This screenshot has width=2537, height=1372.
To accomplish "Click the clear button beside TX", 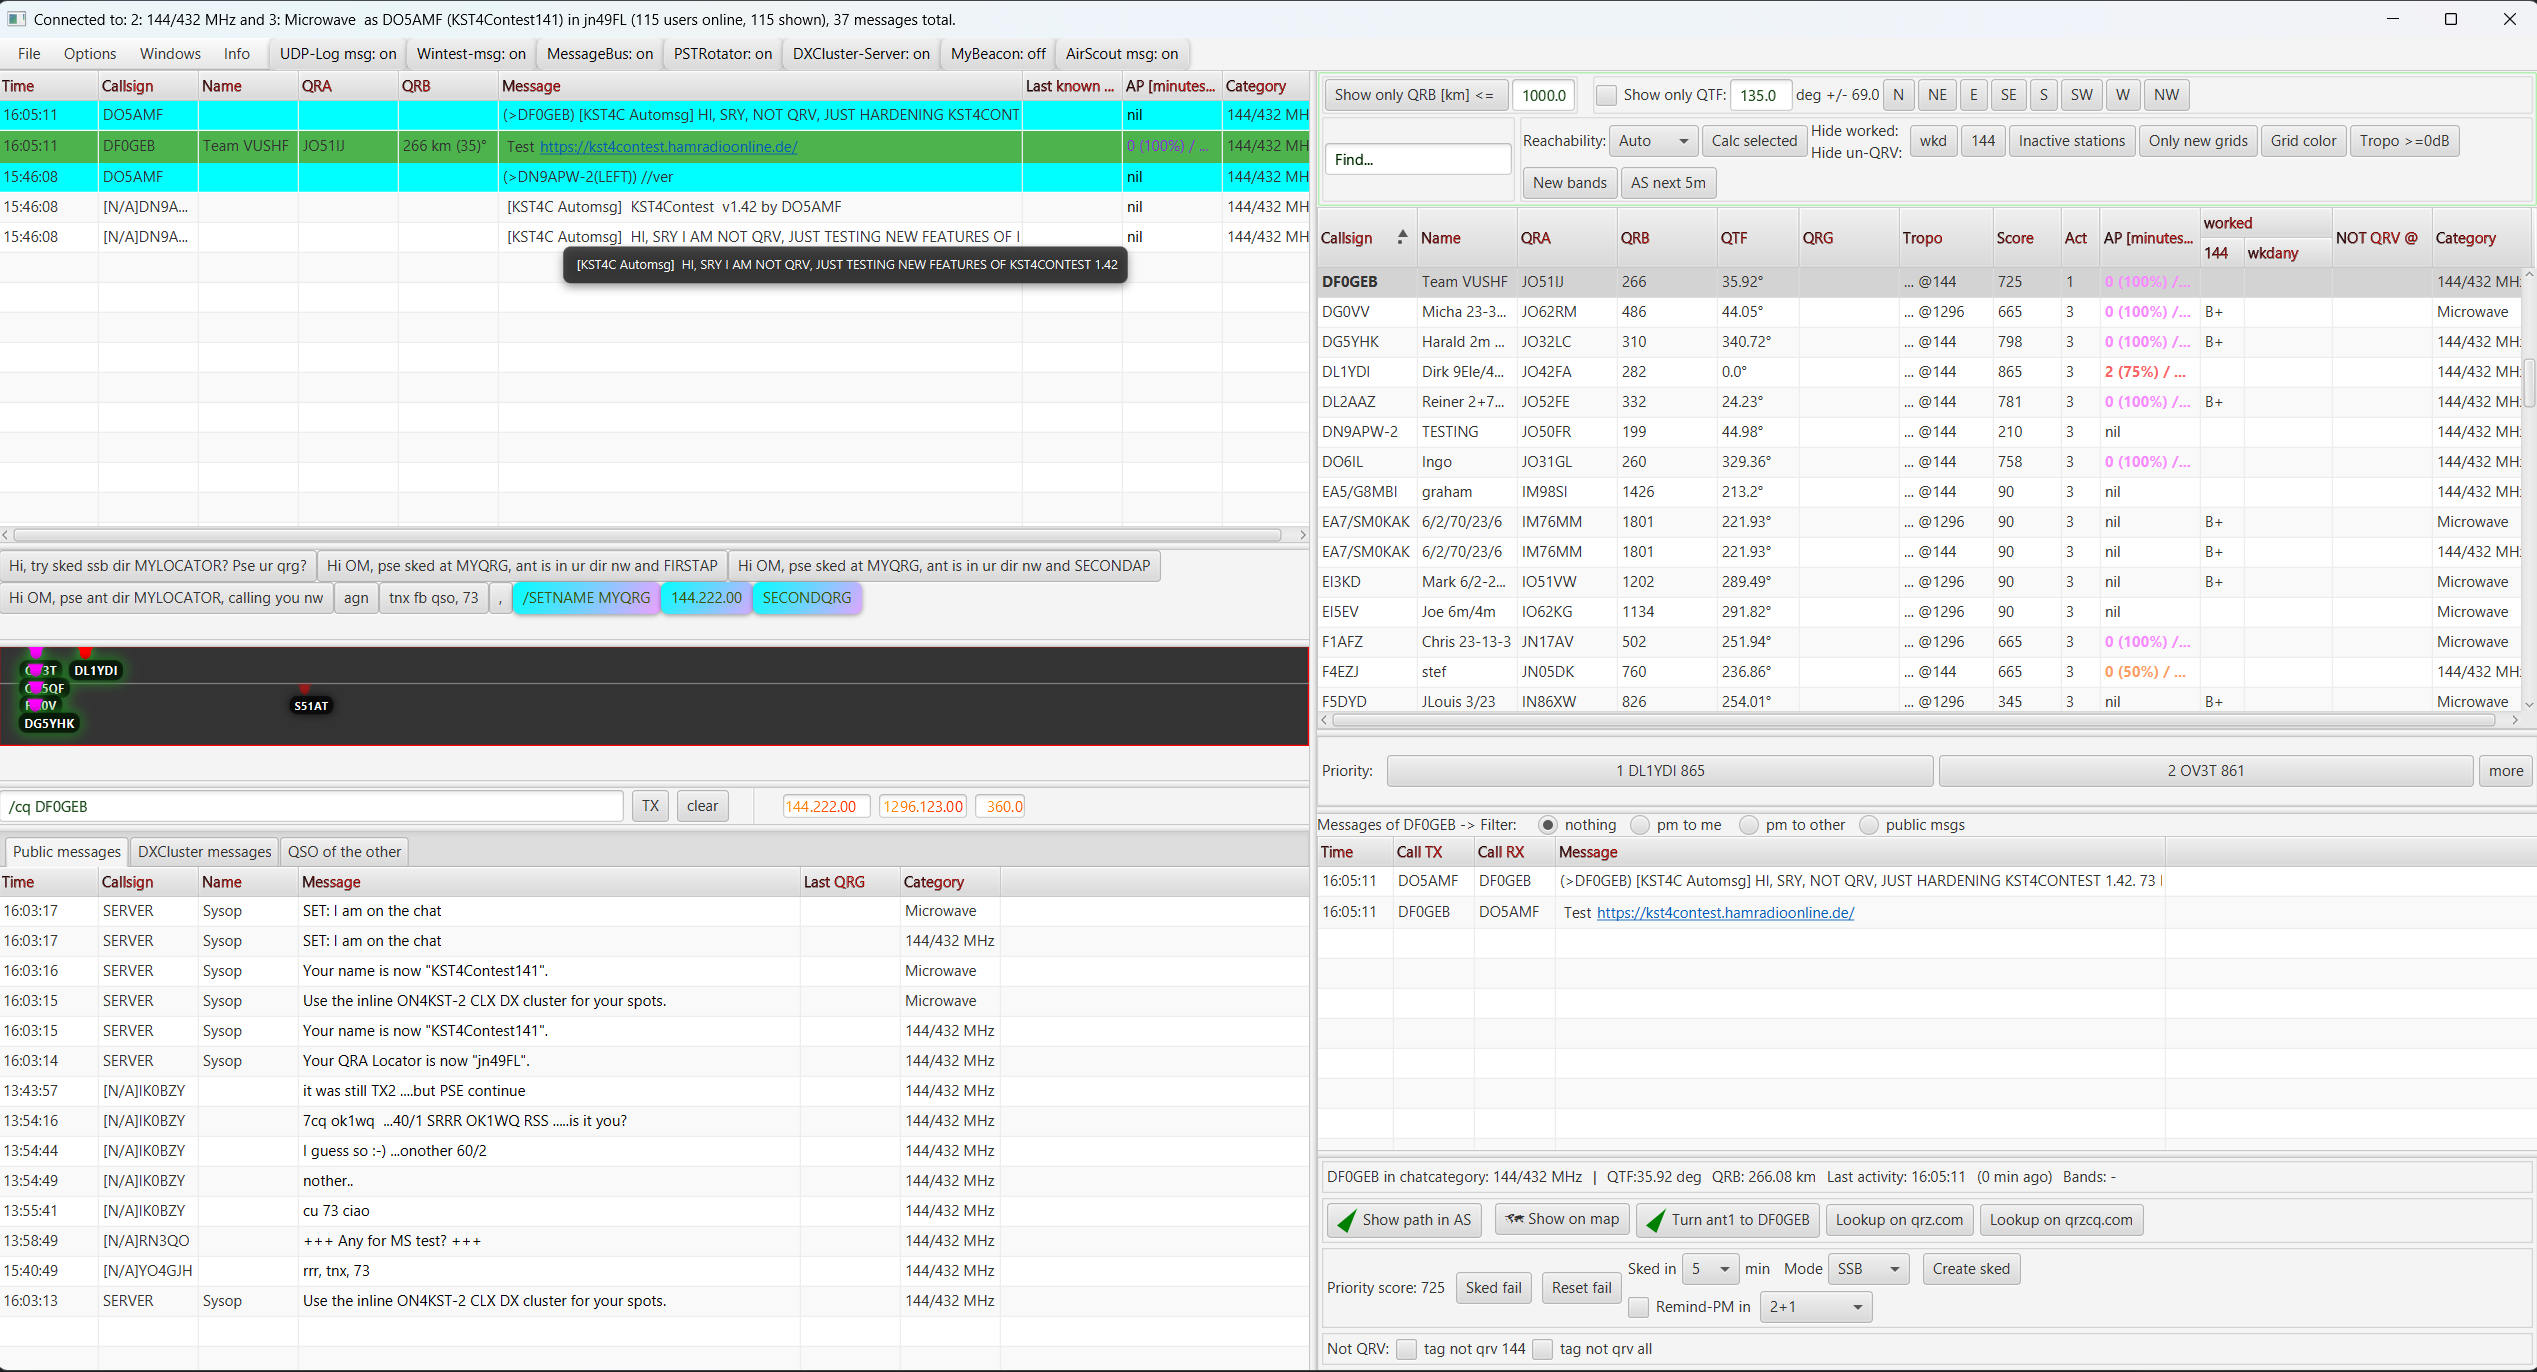I will point(702,806).
